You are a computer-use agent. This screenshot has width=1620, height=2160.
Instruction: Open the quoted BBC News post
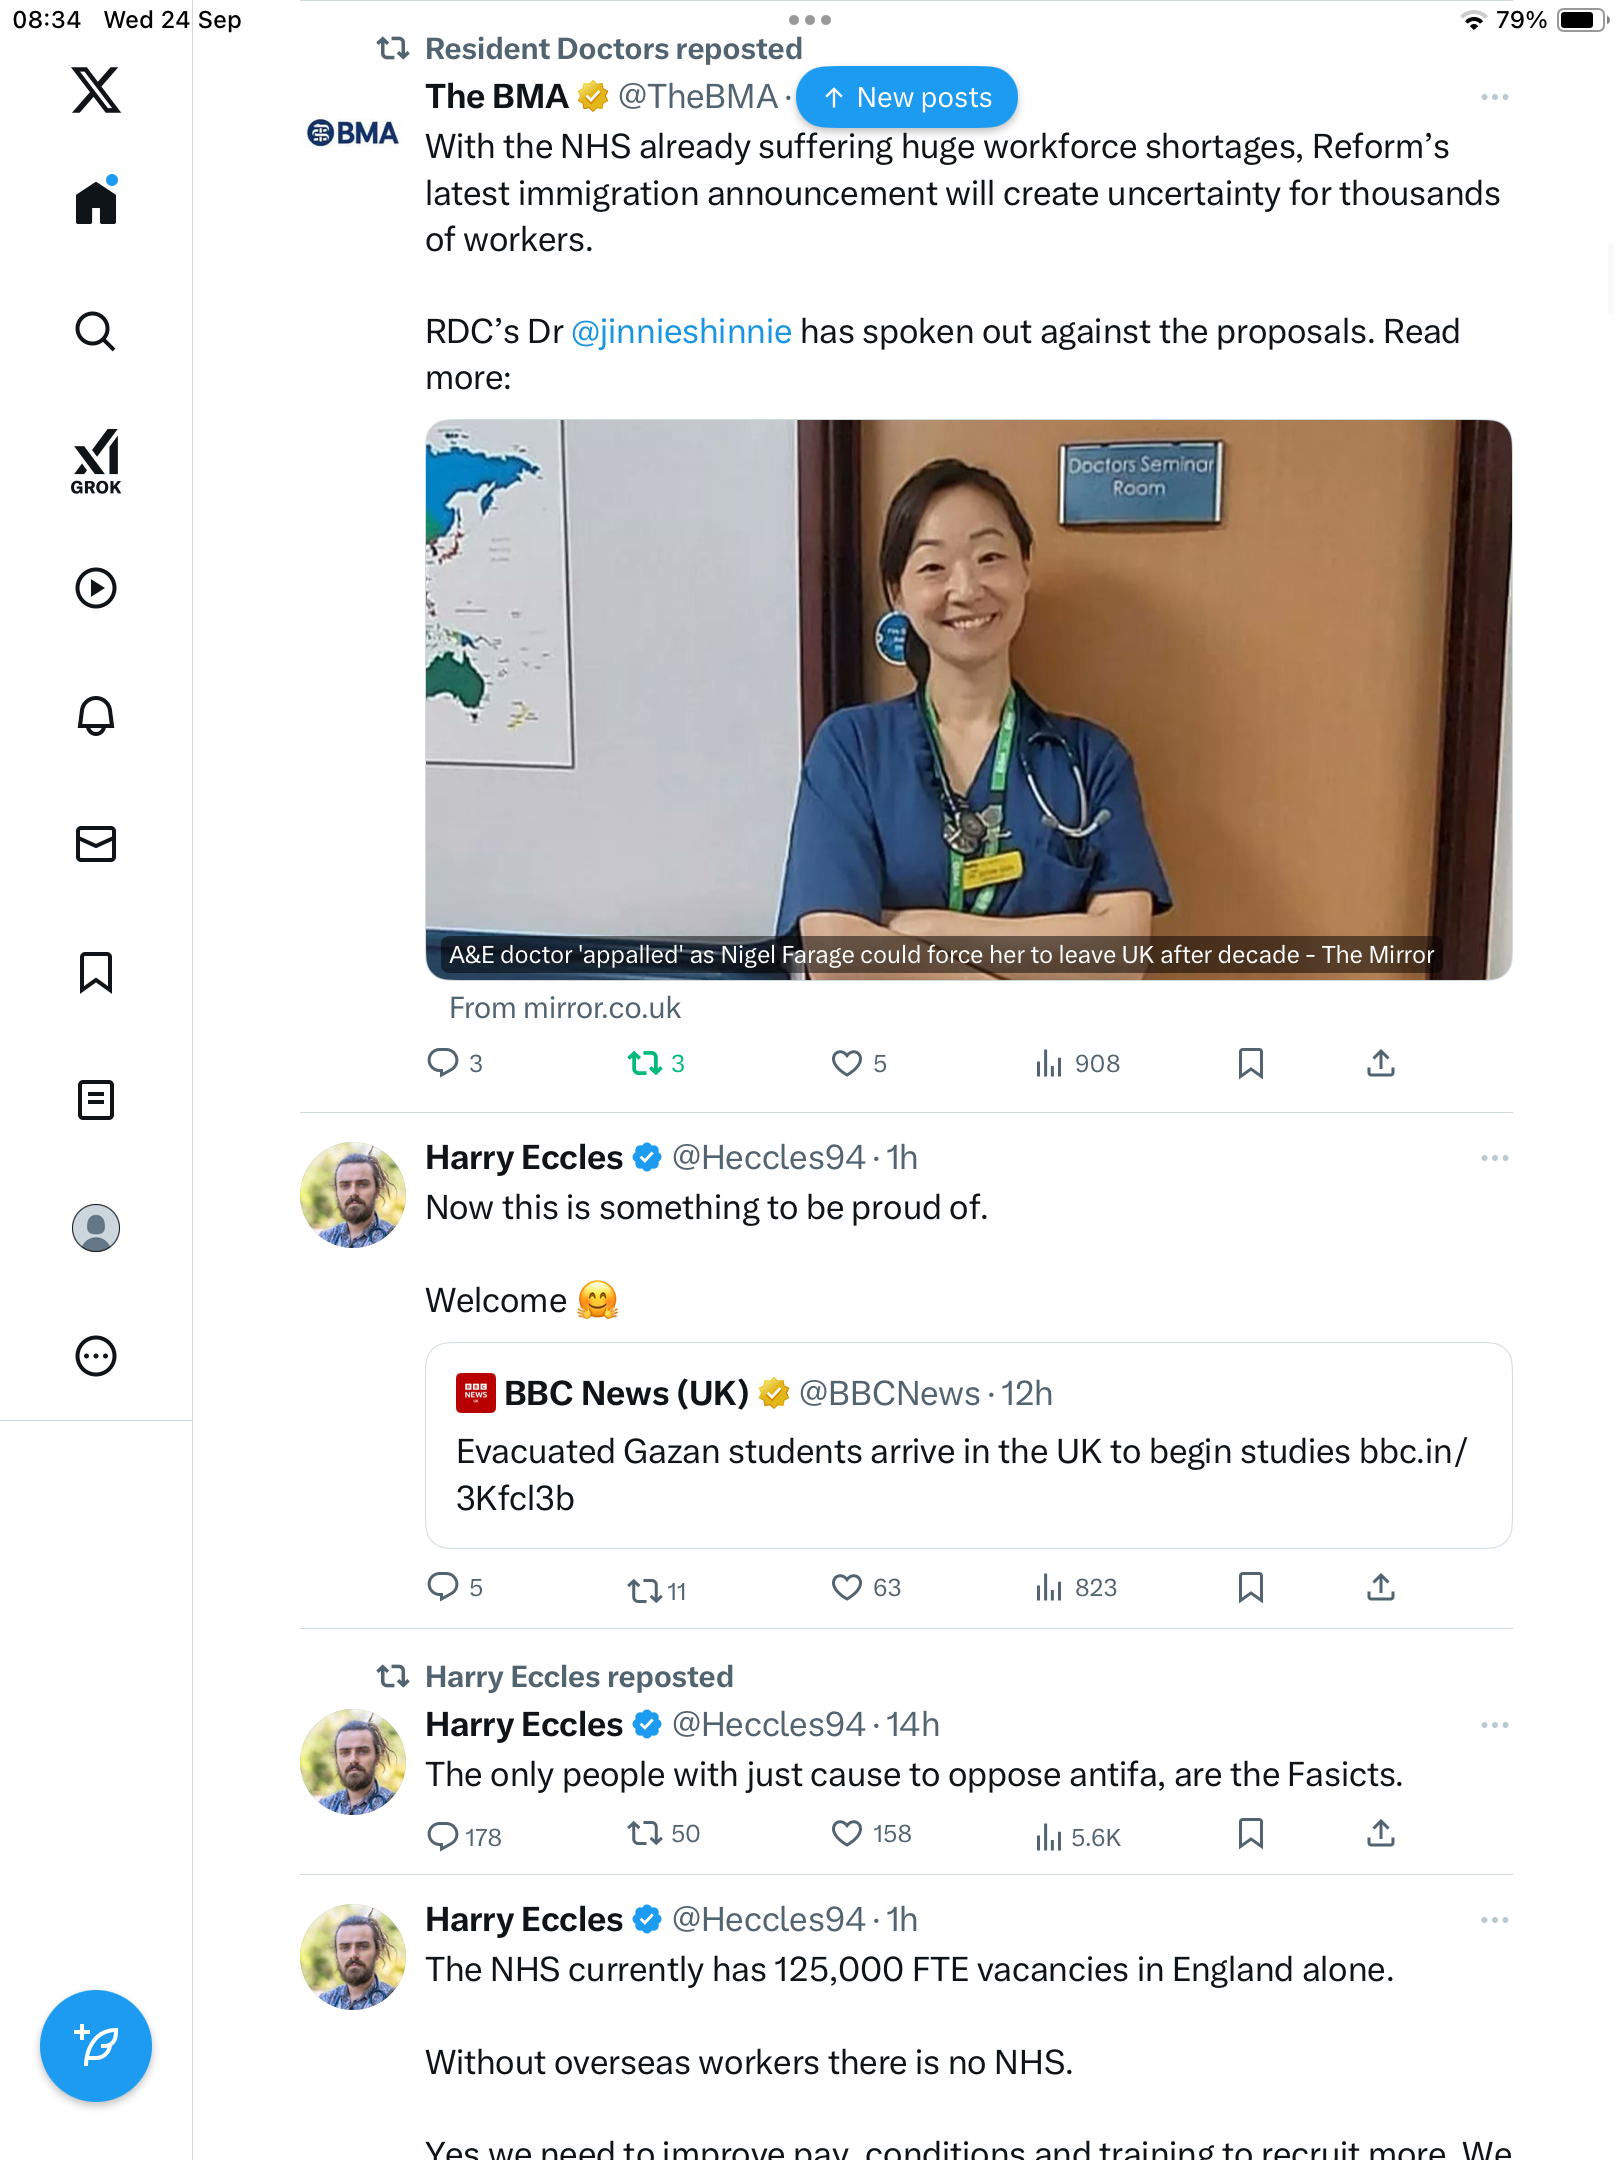coord(968,1445)
